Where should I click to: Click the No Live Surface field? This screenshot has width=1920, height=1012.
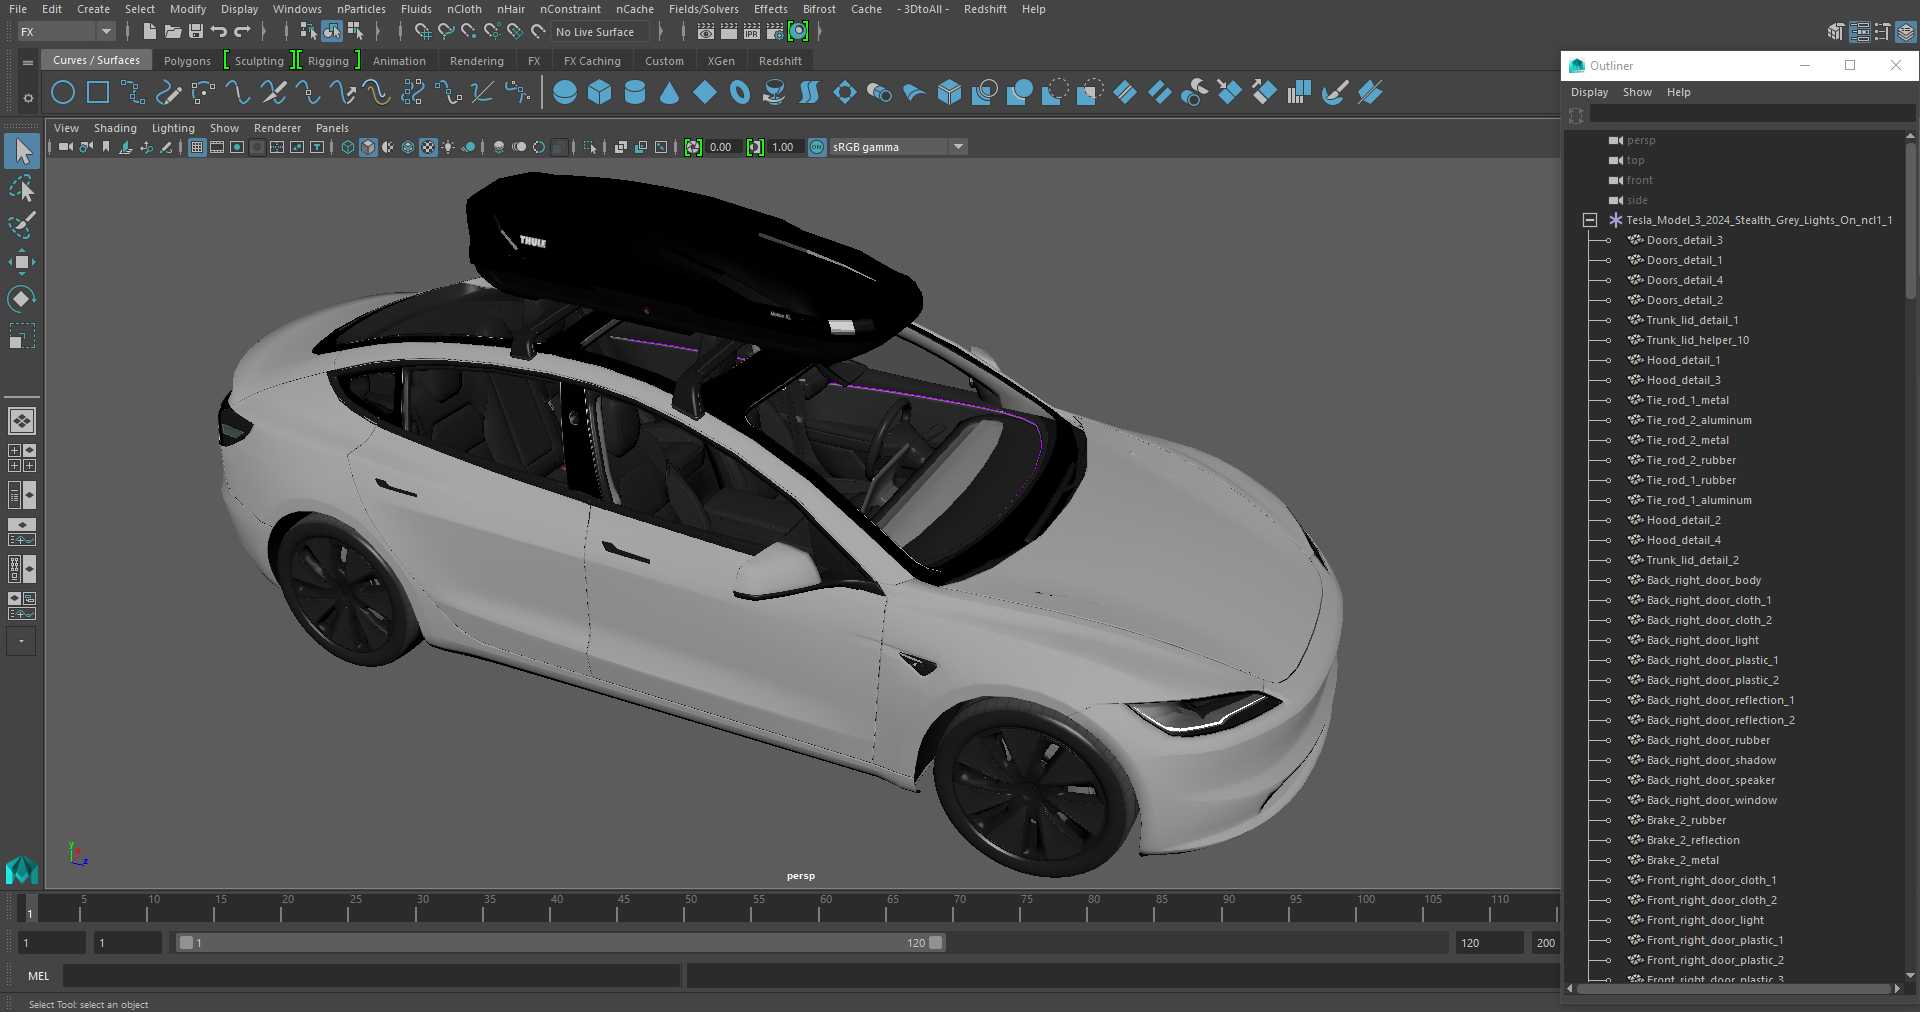[x=599, y=32]
